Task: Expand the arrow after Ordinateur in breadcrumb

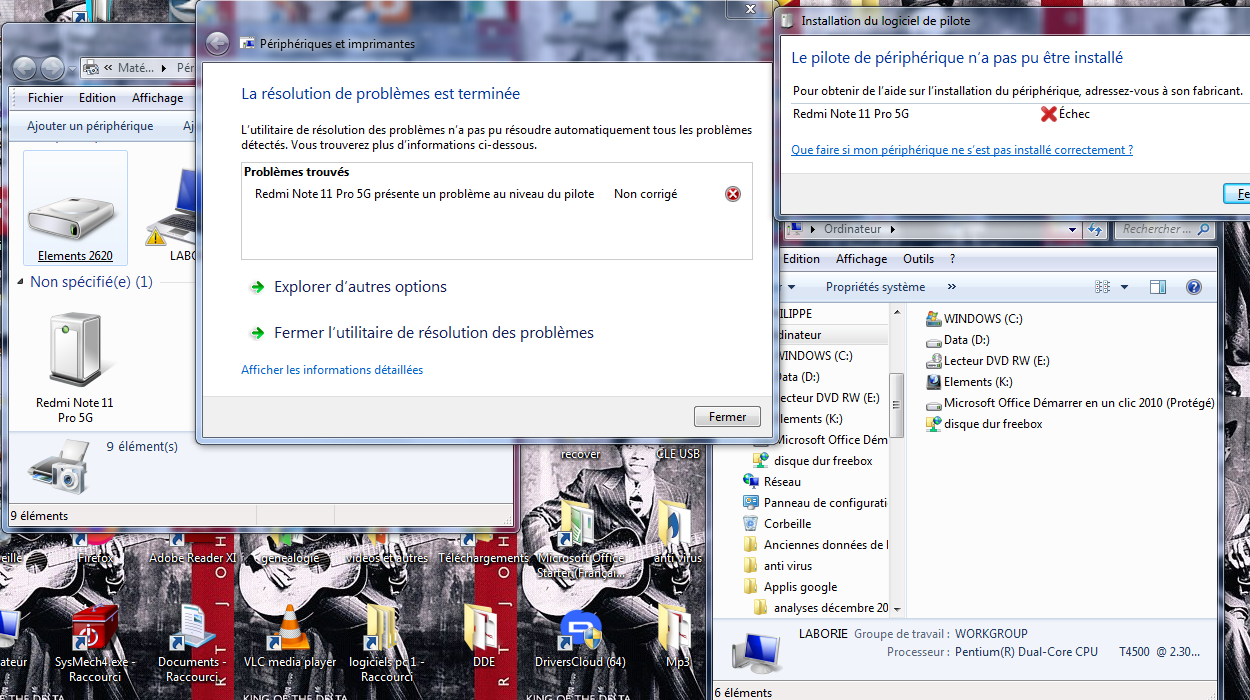Action: click(893, 229)
